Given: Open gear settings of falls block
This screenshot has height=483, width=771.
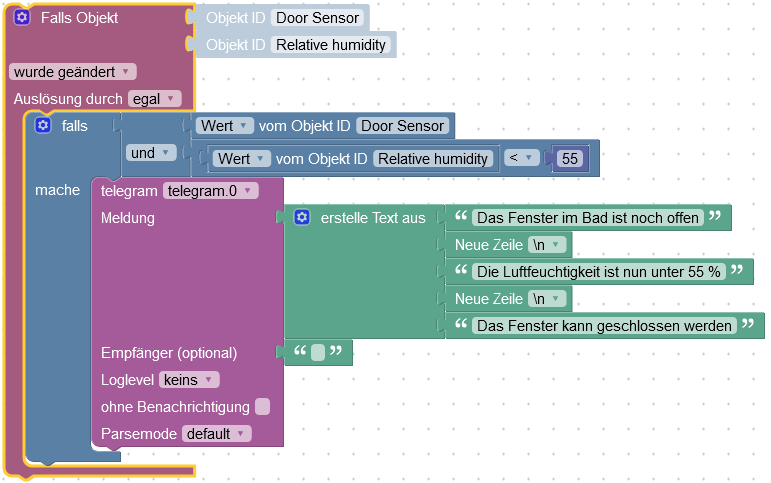Looking at the screenshot, I should [x=43, y=125].
